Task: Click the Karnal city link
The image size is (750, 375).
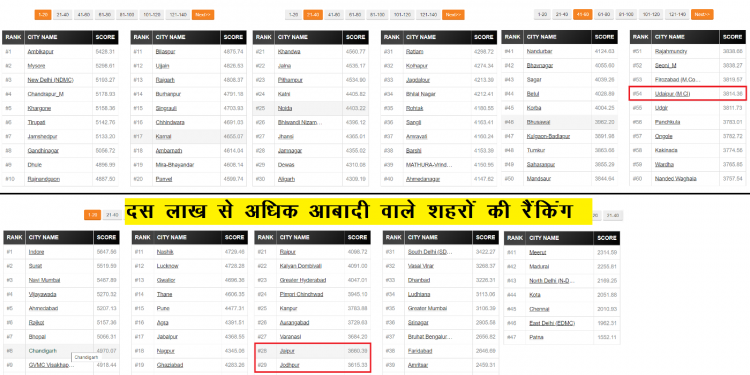Action: 164,136
